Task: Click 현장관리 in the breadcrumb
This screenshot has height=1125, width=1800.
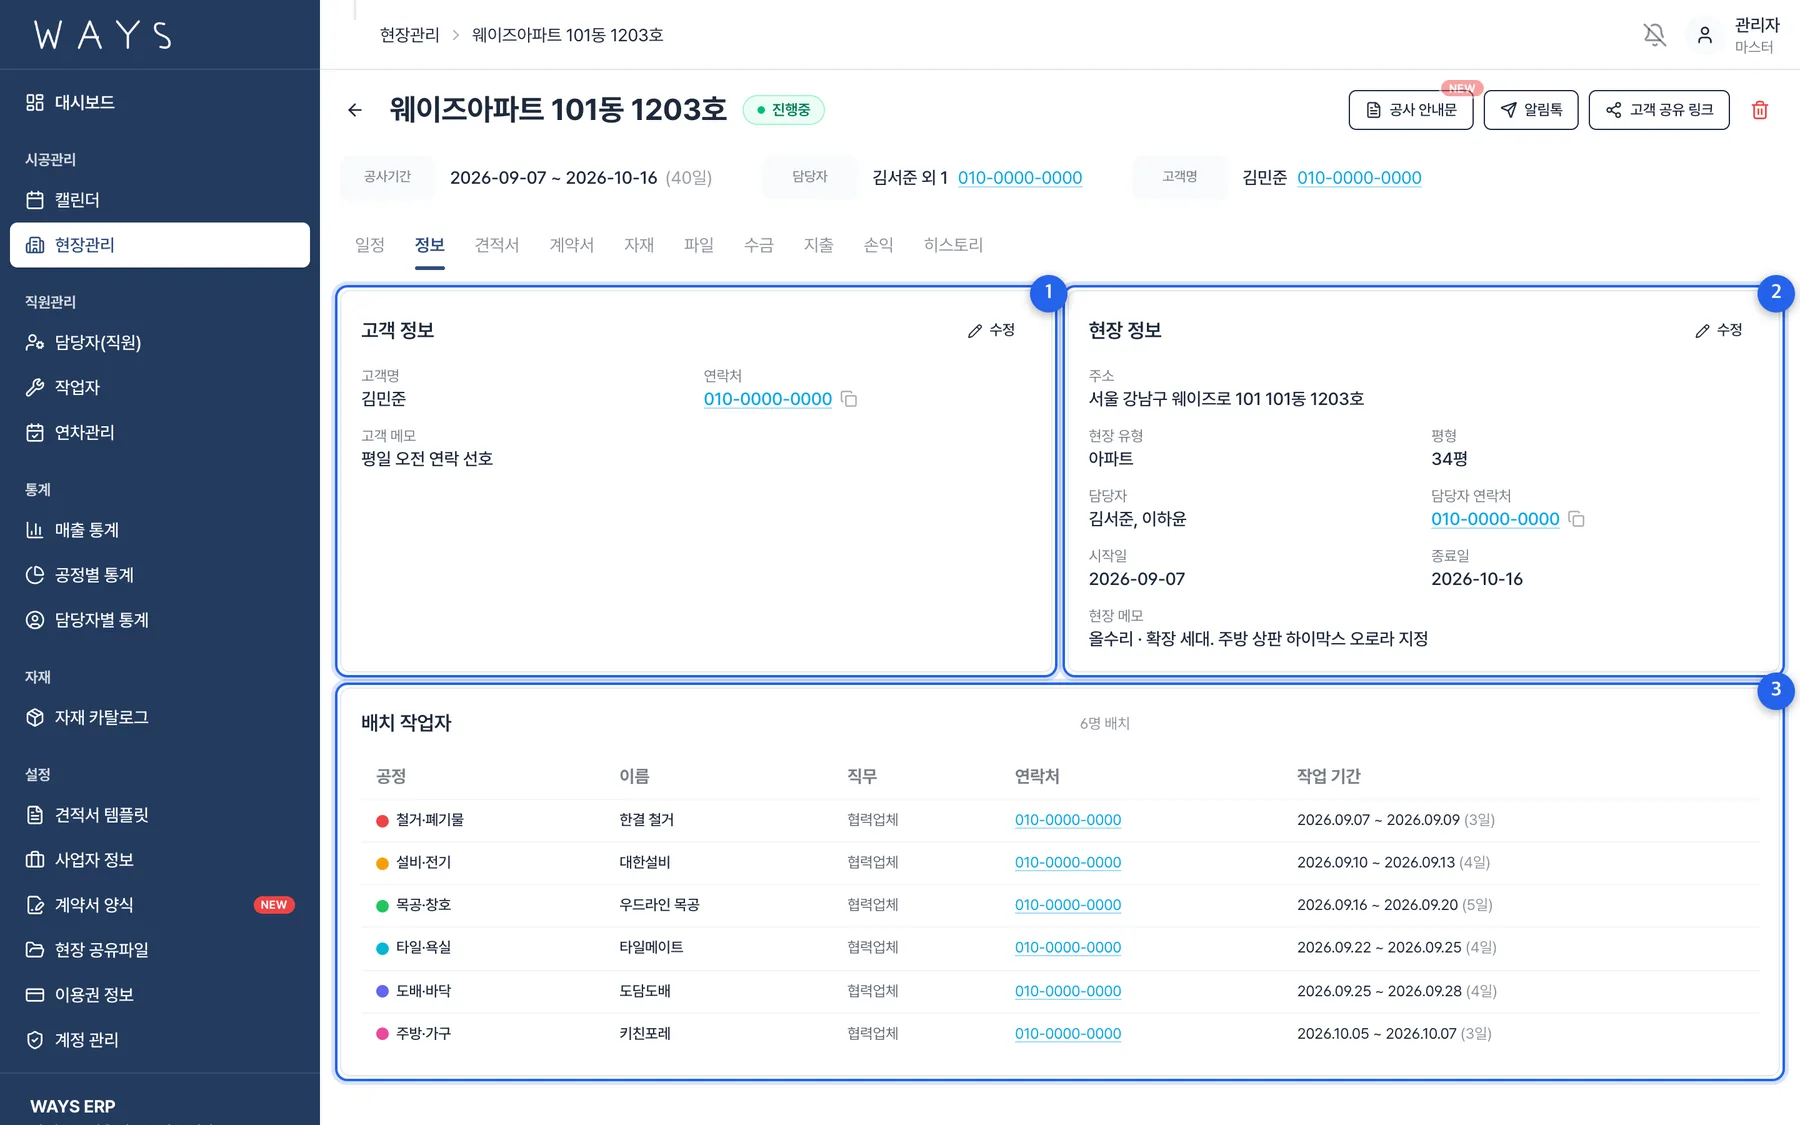Action: pyautogui.click(x=409, y=35)
